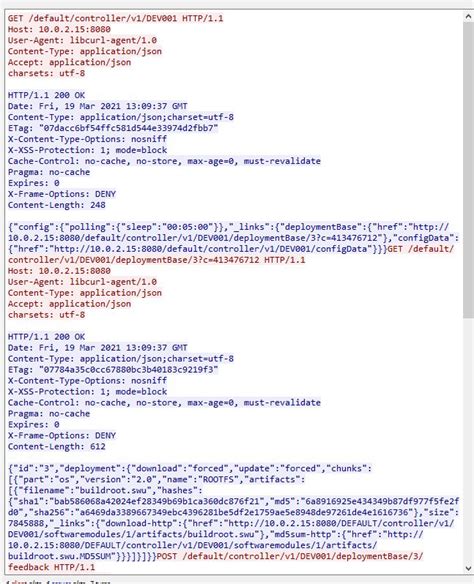Select the ETag line starting with 07dacc6bf
Image resolution: width=474 pixels, height=584 pixels.
coord(113,128)
